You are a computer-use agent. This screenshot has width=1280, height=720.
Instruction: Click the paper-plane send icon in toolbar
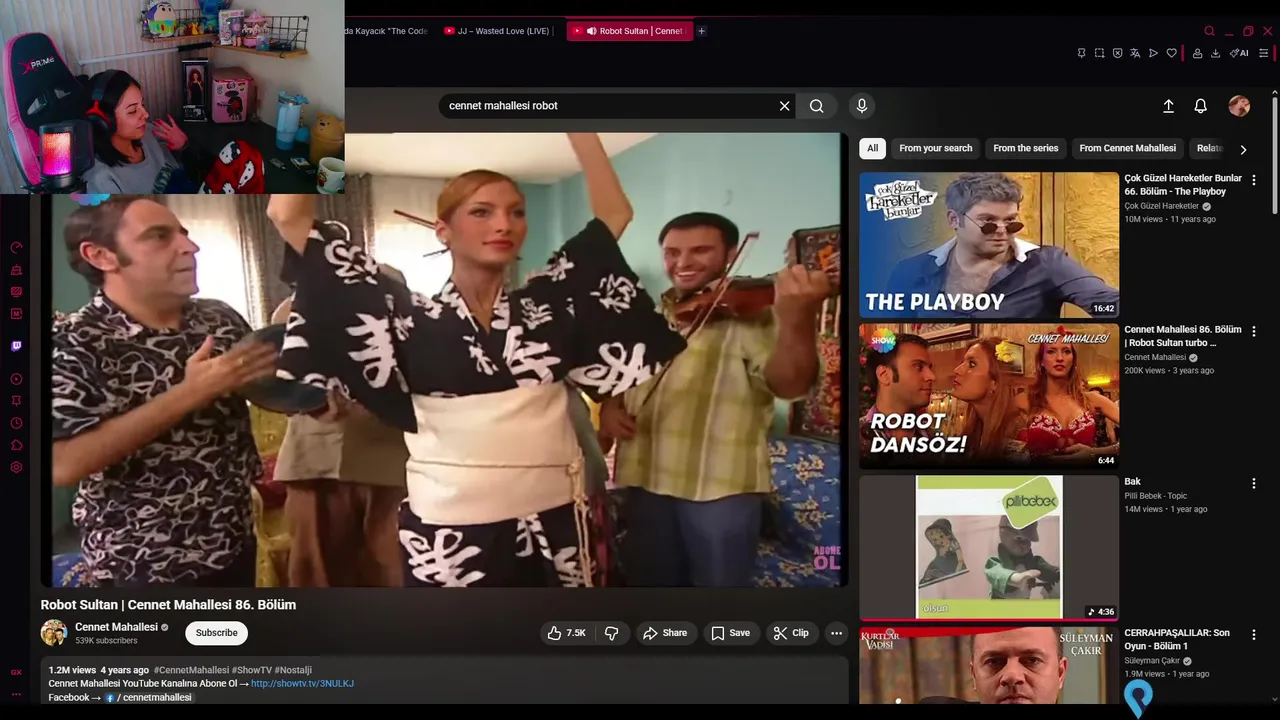coord(1153,53)
